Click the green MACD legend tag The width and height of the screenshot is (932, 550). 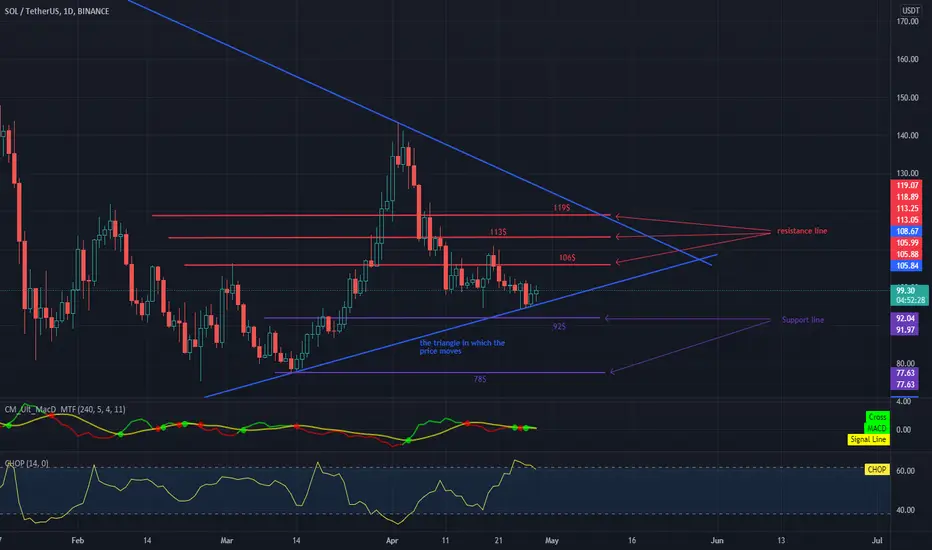(876, 428)
